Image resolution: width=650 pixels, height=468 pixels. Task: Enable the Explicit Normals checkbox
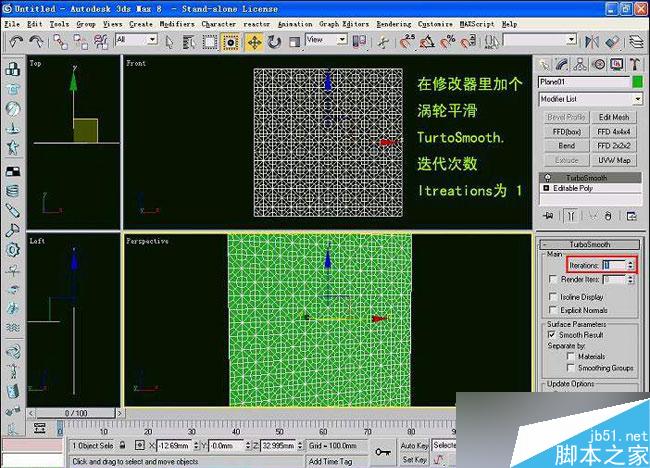(x=553, y=310)
